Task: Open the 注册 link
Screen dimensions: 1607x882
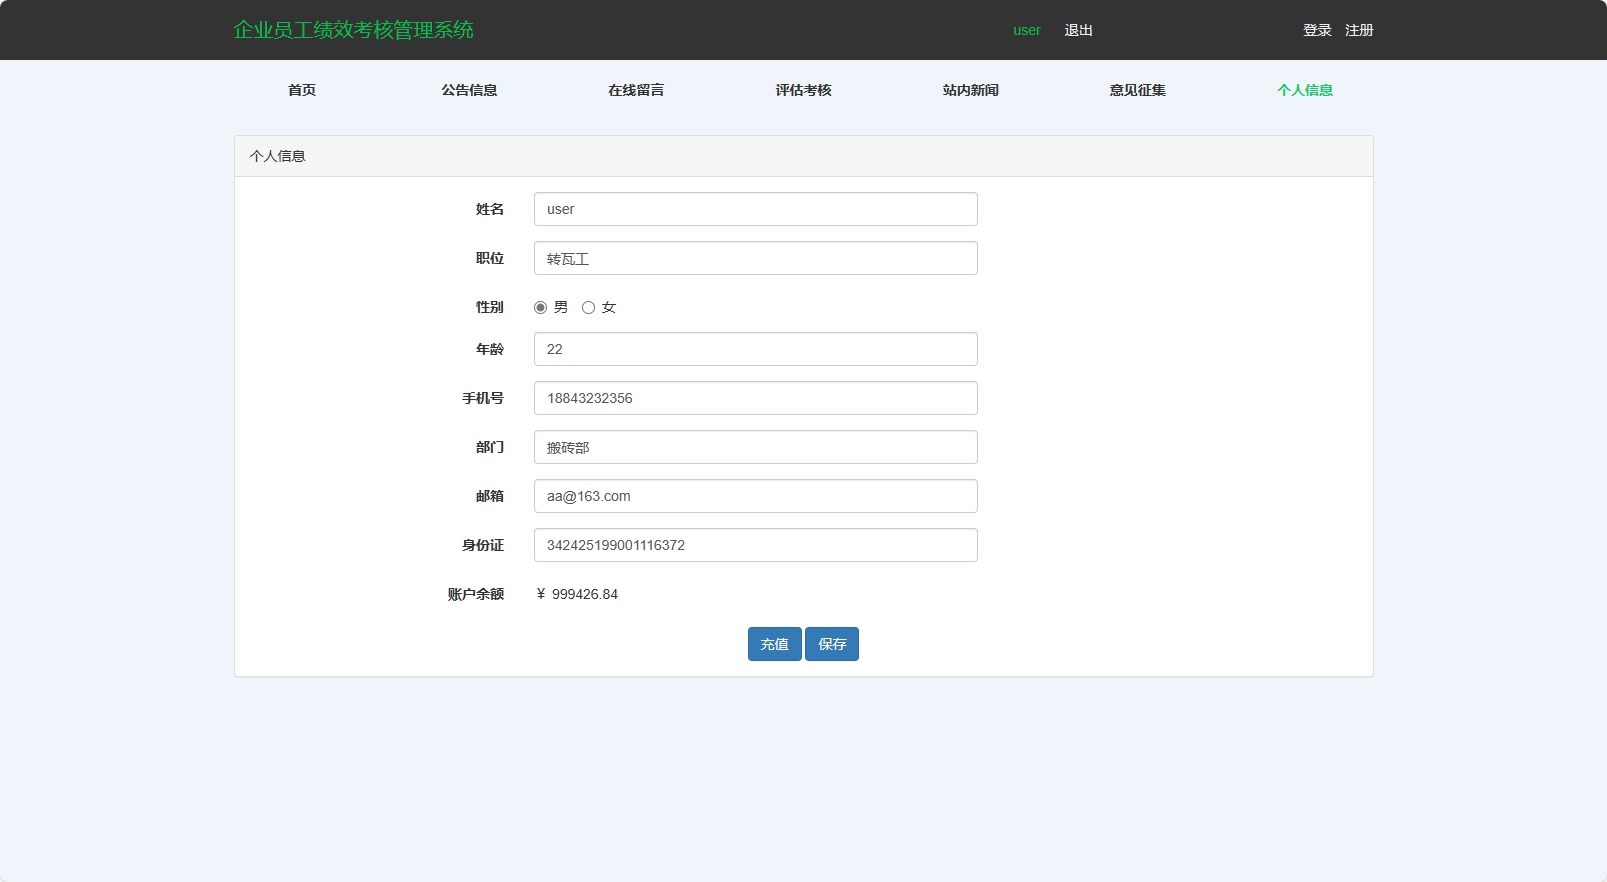Action: pyautogui.click(x=1359, y=30)
